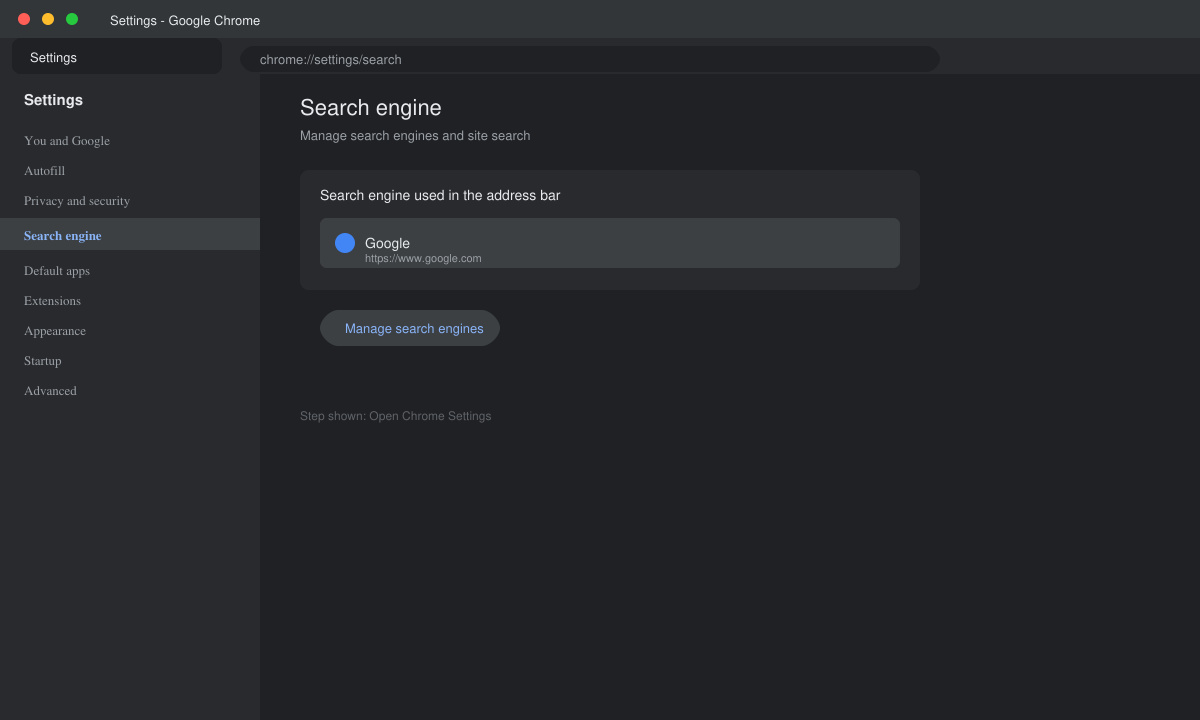The height and width of the screenshot is (720, 1200).
Task: Open the Manage search engines button
Action: click(410, 328)
